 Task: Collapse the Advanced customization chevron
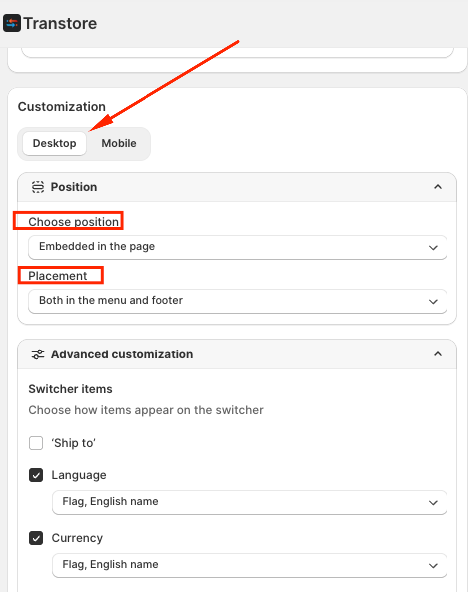pos(438,354)
